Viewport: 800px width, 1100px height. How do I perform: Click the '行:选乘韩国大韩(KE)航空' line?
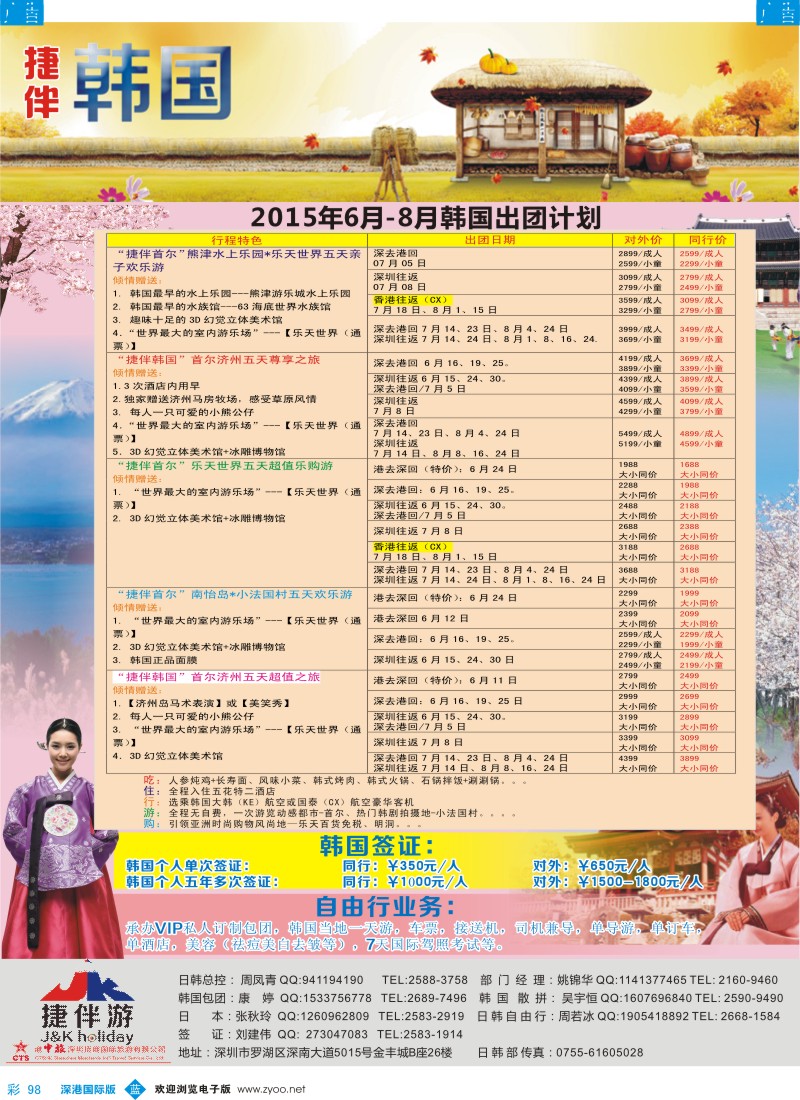(279, 802)
